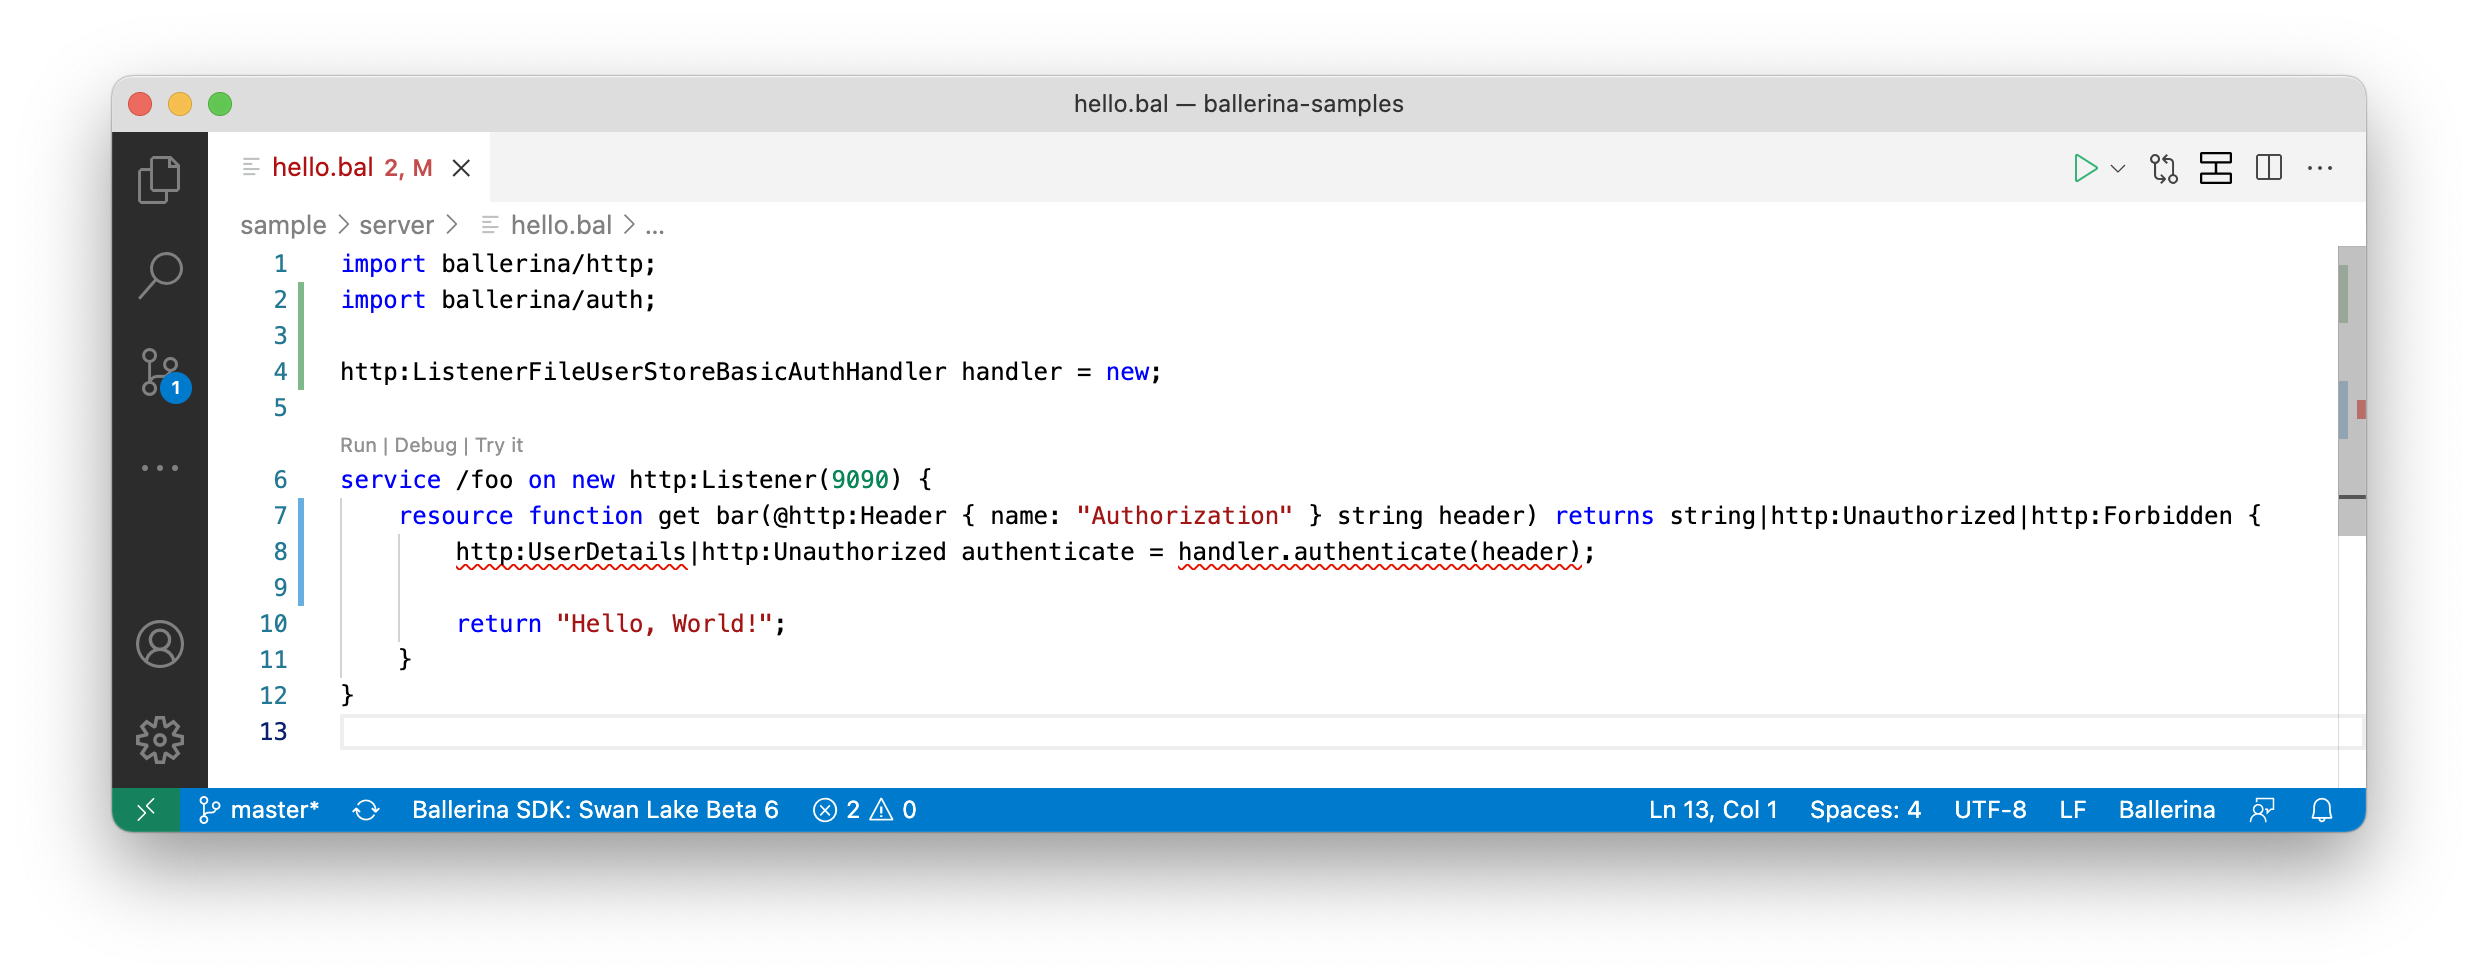This screenshot has width=2478, height=980.
Task: Click line number 10 in gutter
Action: [273, 624]
